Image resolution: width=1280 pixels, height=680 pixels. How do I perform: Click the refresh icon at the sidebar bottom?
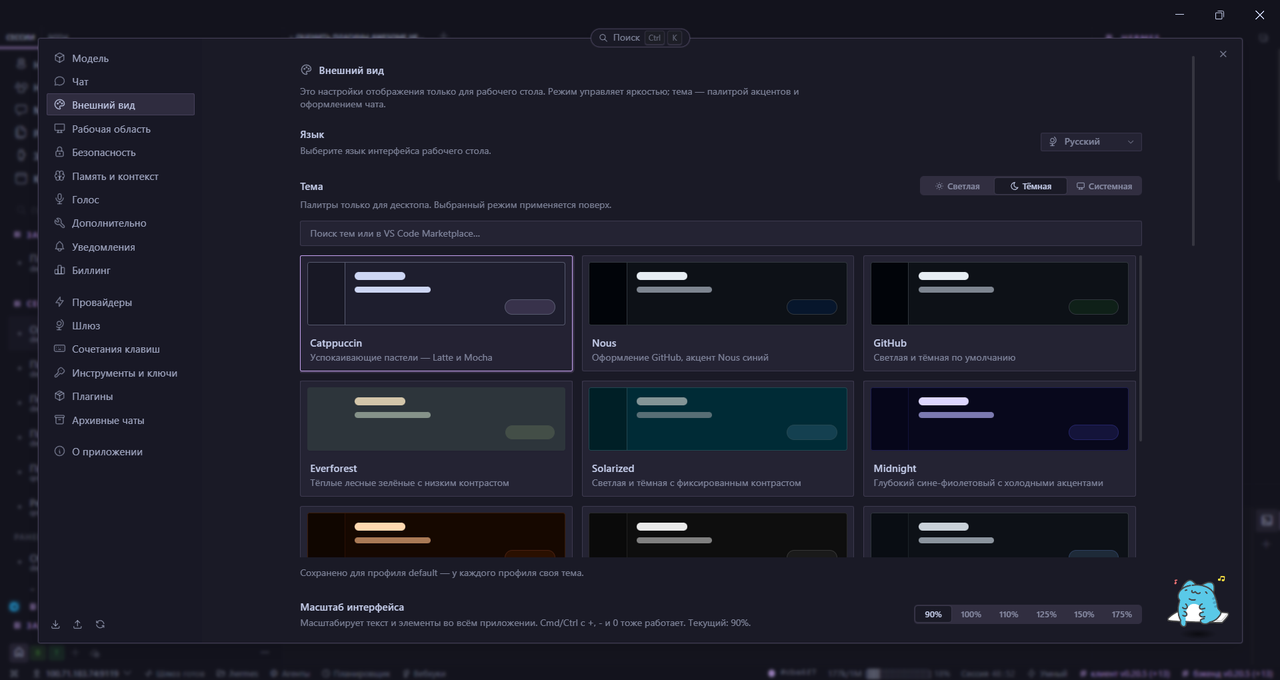pos(100,624)
